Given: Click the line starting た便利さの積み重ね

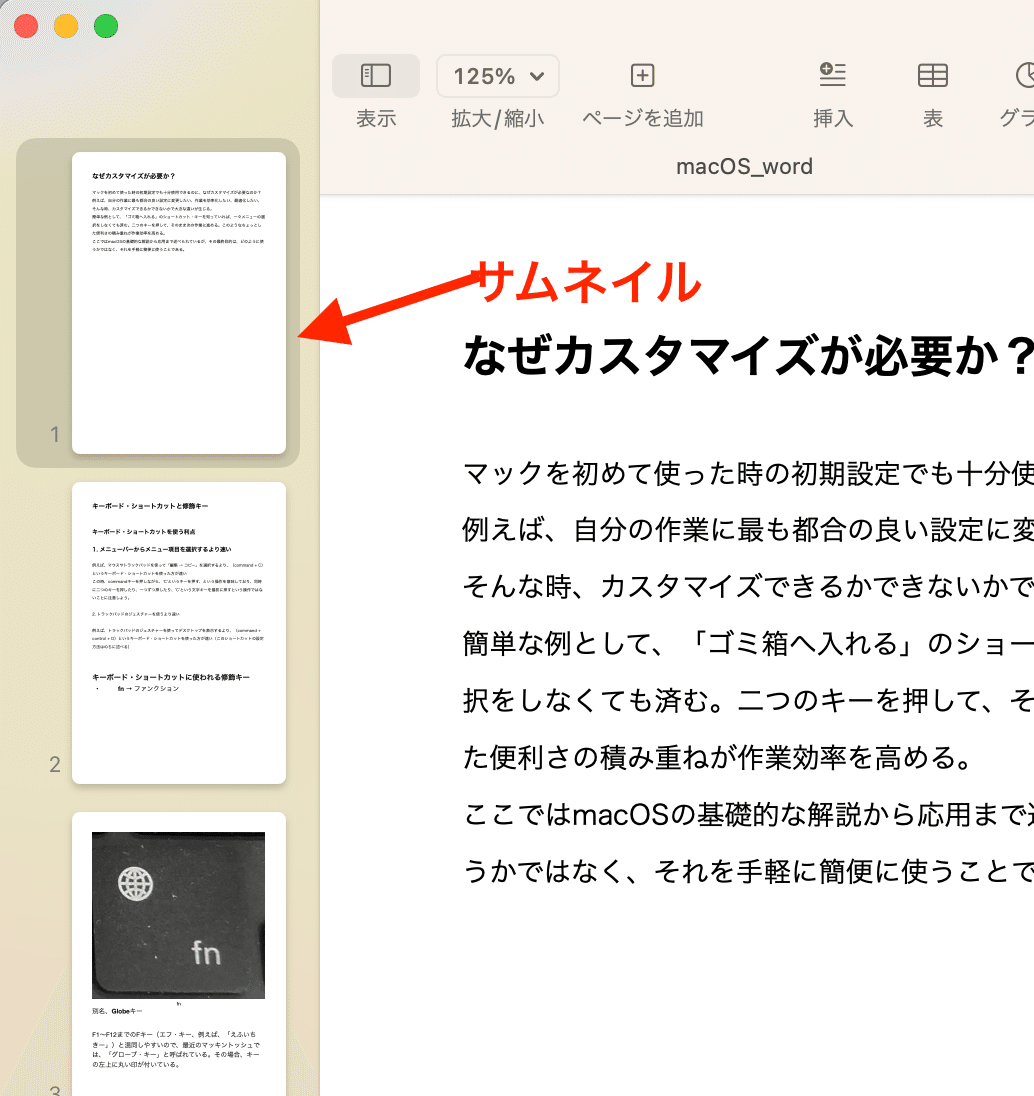Looking at the screenshot, I should [x=718, y=757].
